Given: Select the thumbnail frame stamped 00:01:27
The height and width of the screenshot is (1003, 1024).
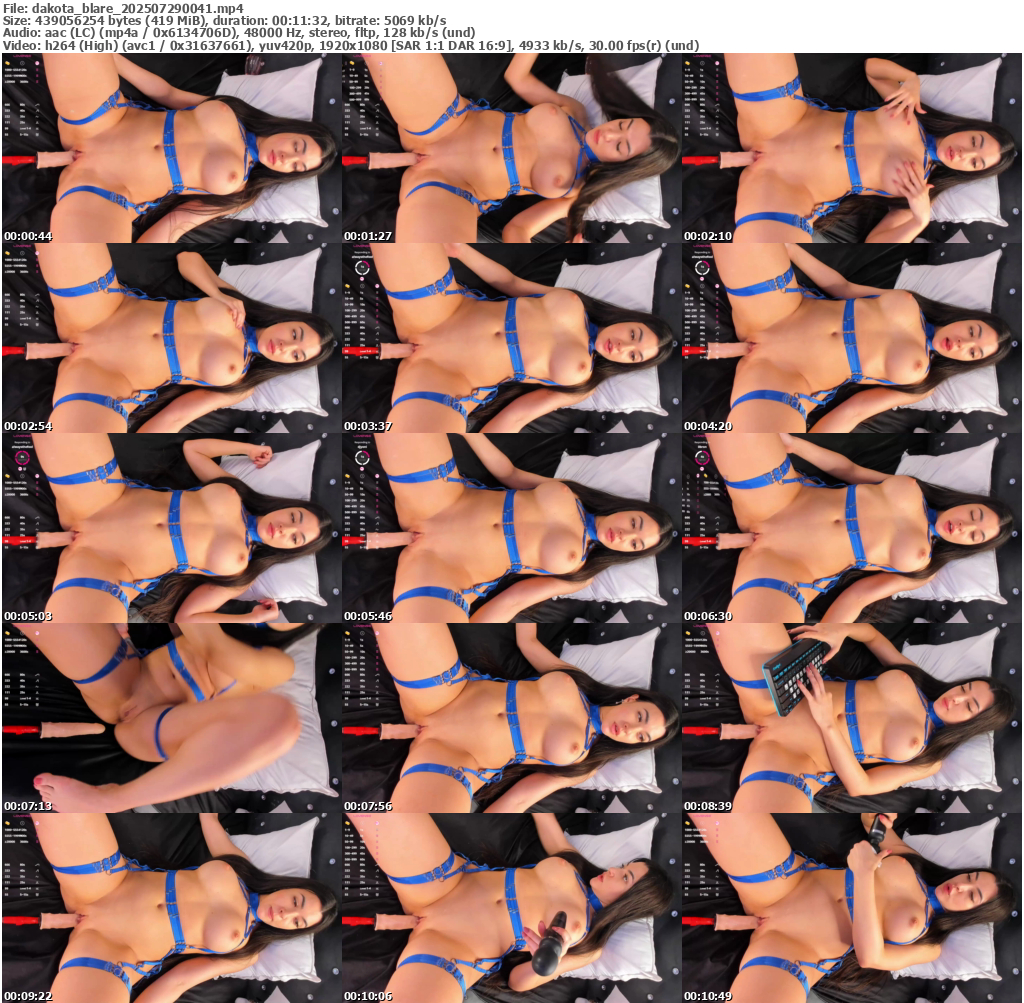Looking at the screenshot, I should [511, 148].
